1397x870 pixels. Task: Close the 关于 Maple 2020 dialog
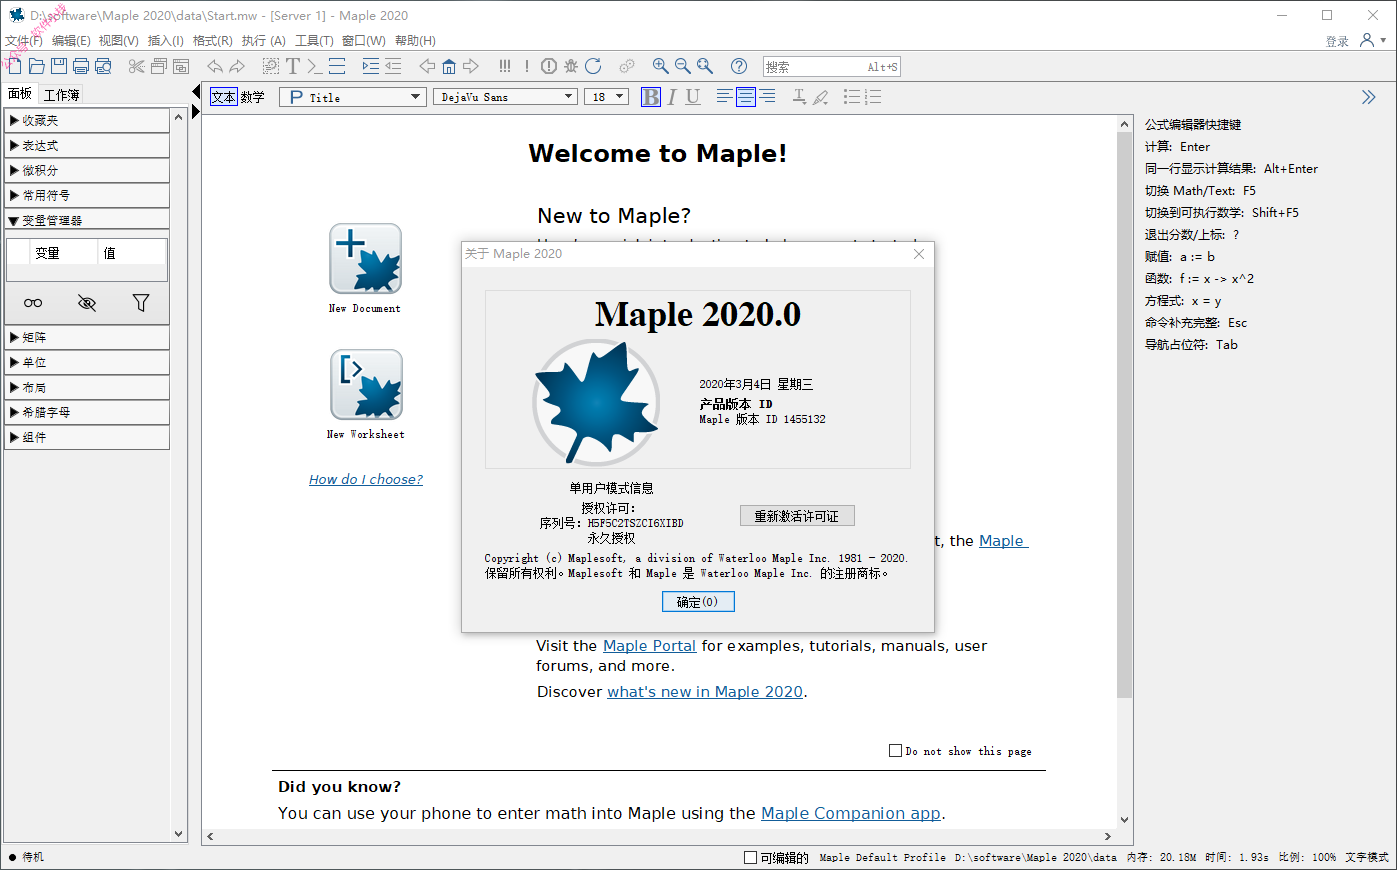click(x=919, y=254)
